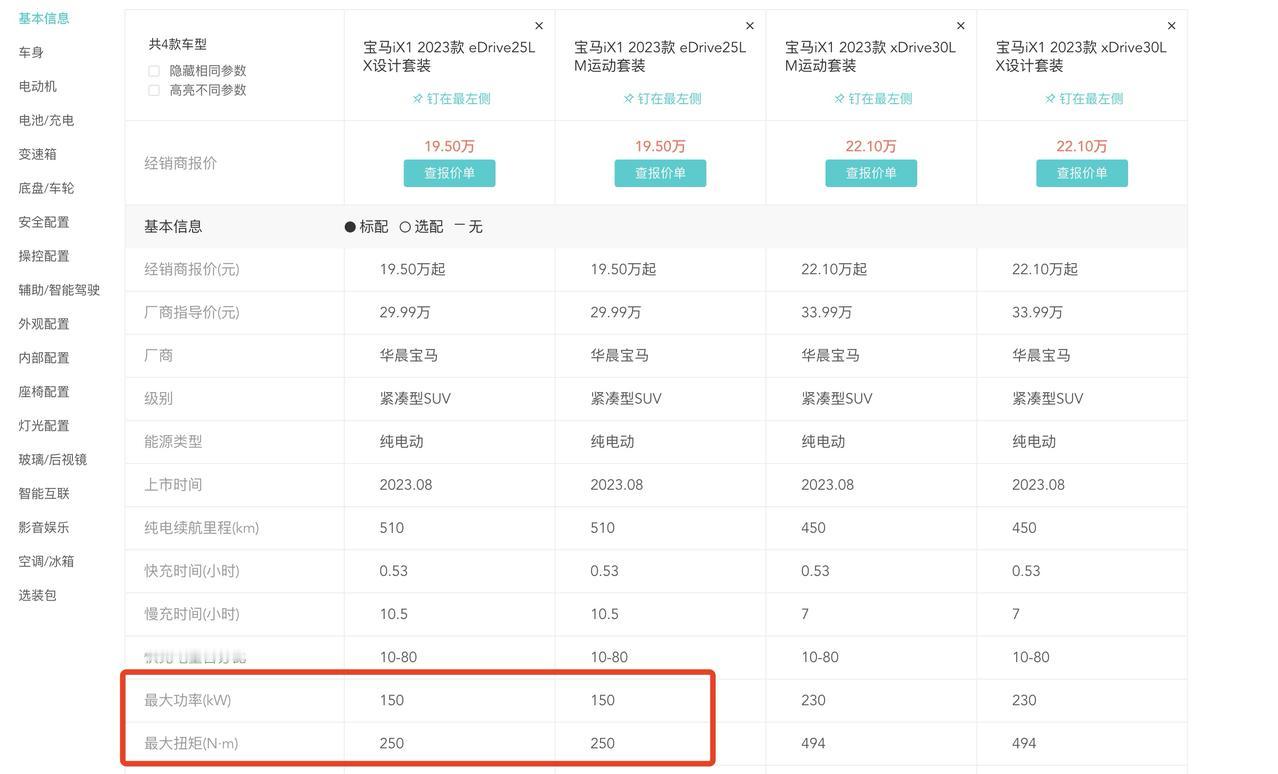Jump to the 智能互联 section
The width and height of the screenshot is (1278, 774).
click(44, 494)
